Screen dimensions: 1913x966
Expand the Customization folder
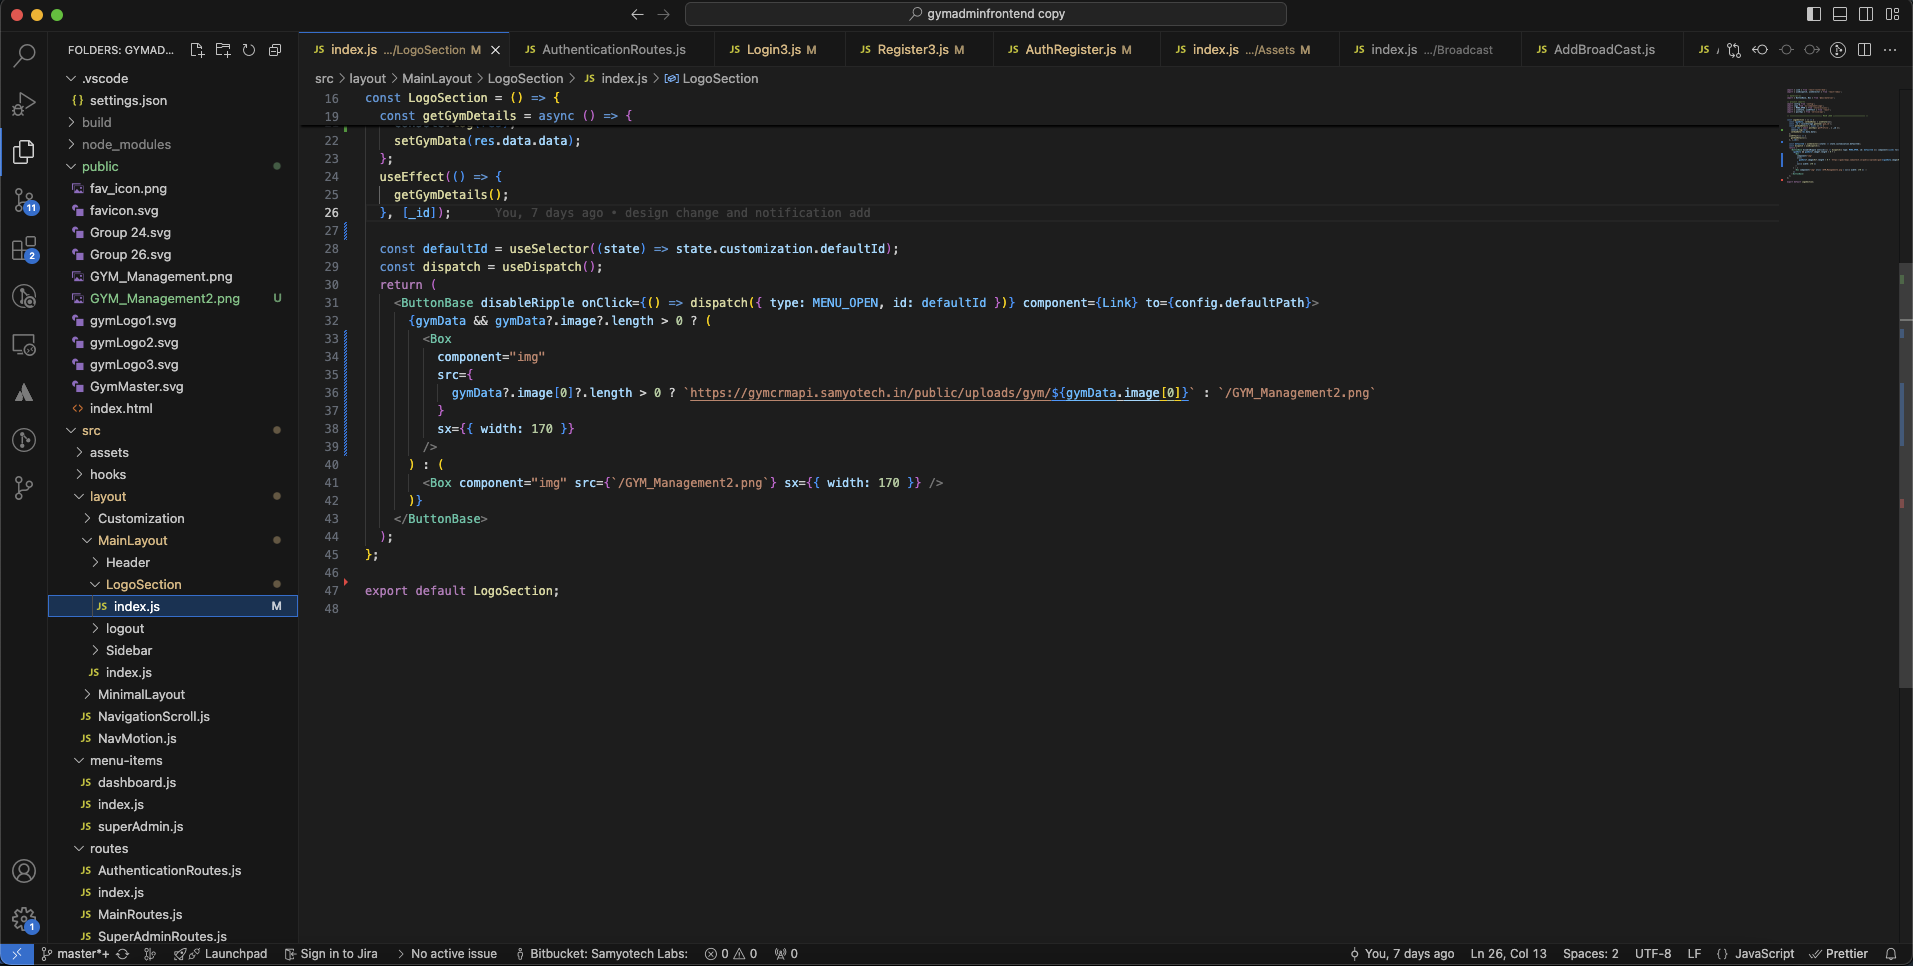click(141, 518)
